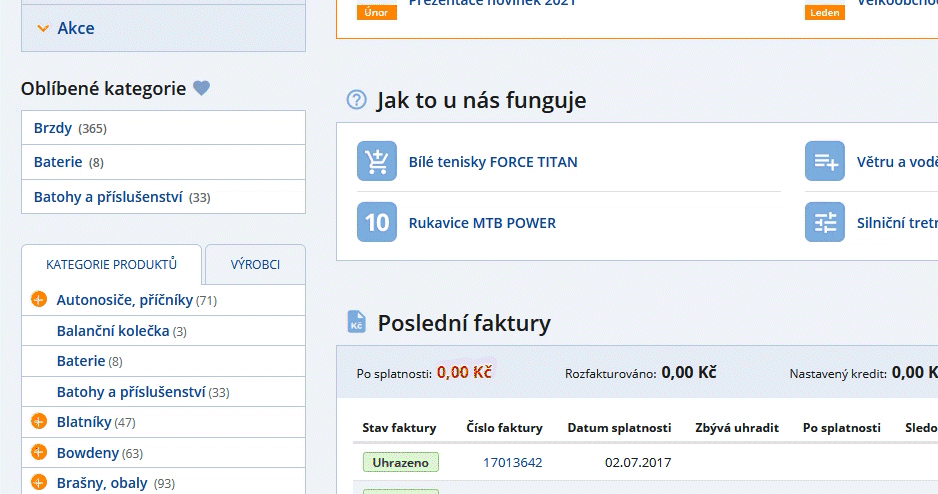Open invoice number 17013642

(512, 462)
